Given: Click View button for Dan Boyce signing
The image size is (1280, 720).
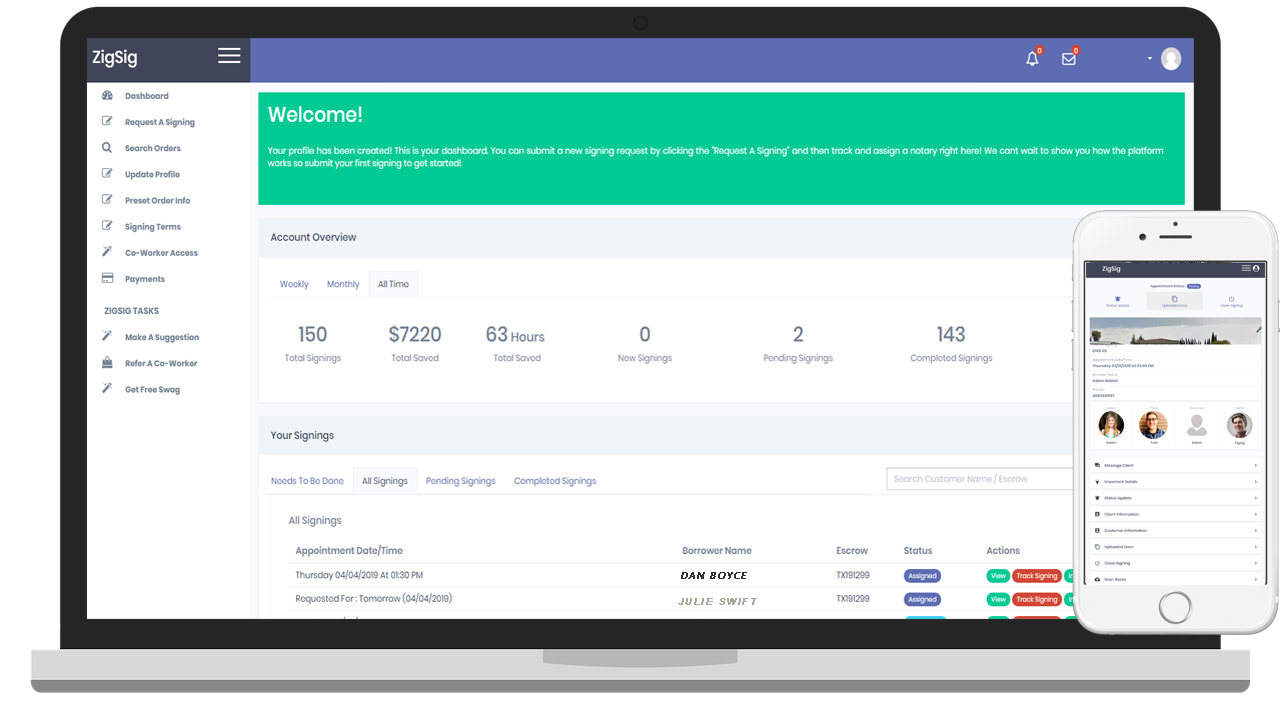Looking at the screenshot, I should [x=997, y=576].
